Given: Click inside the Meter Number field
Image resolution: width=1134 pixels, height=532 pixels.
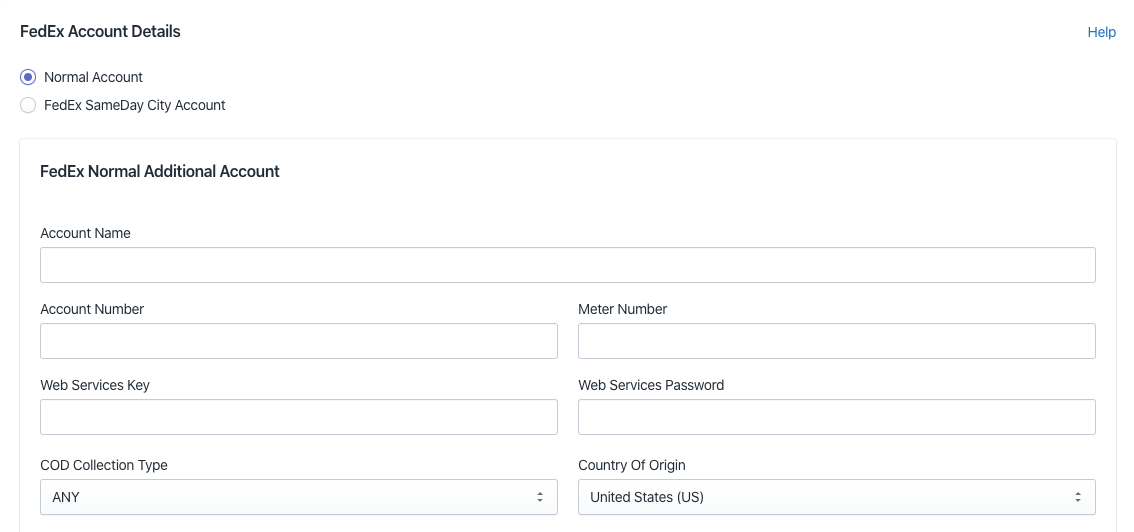Looking at the screenshot, I should click(837, 341).
